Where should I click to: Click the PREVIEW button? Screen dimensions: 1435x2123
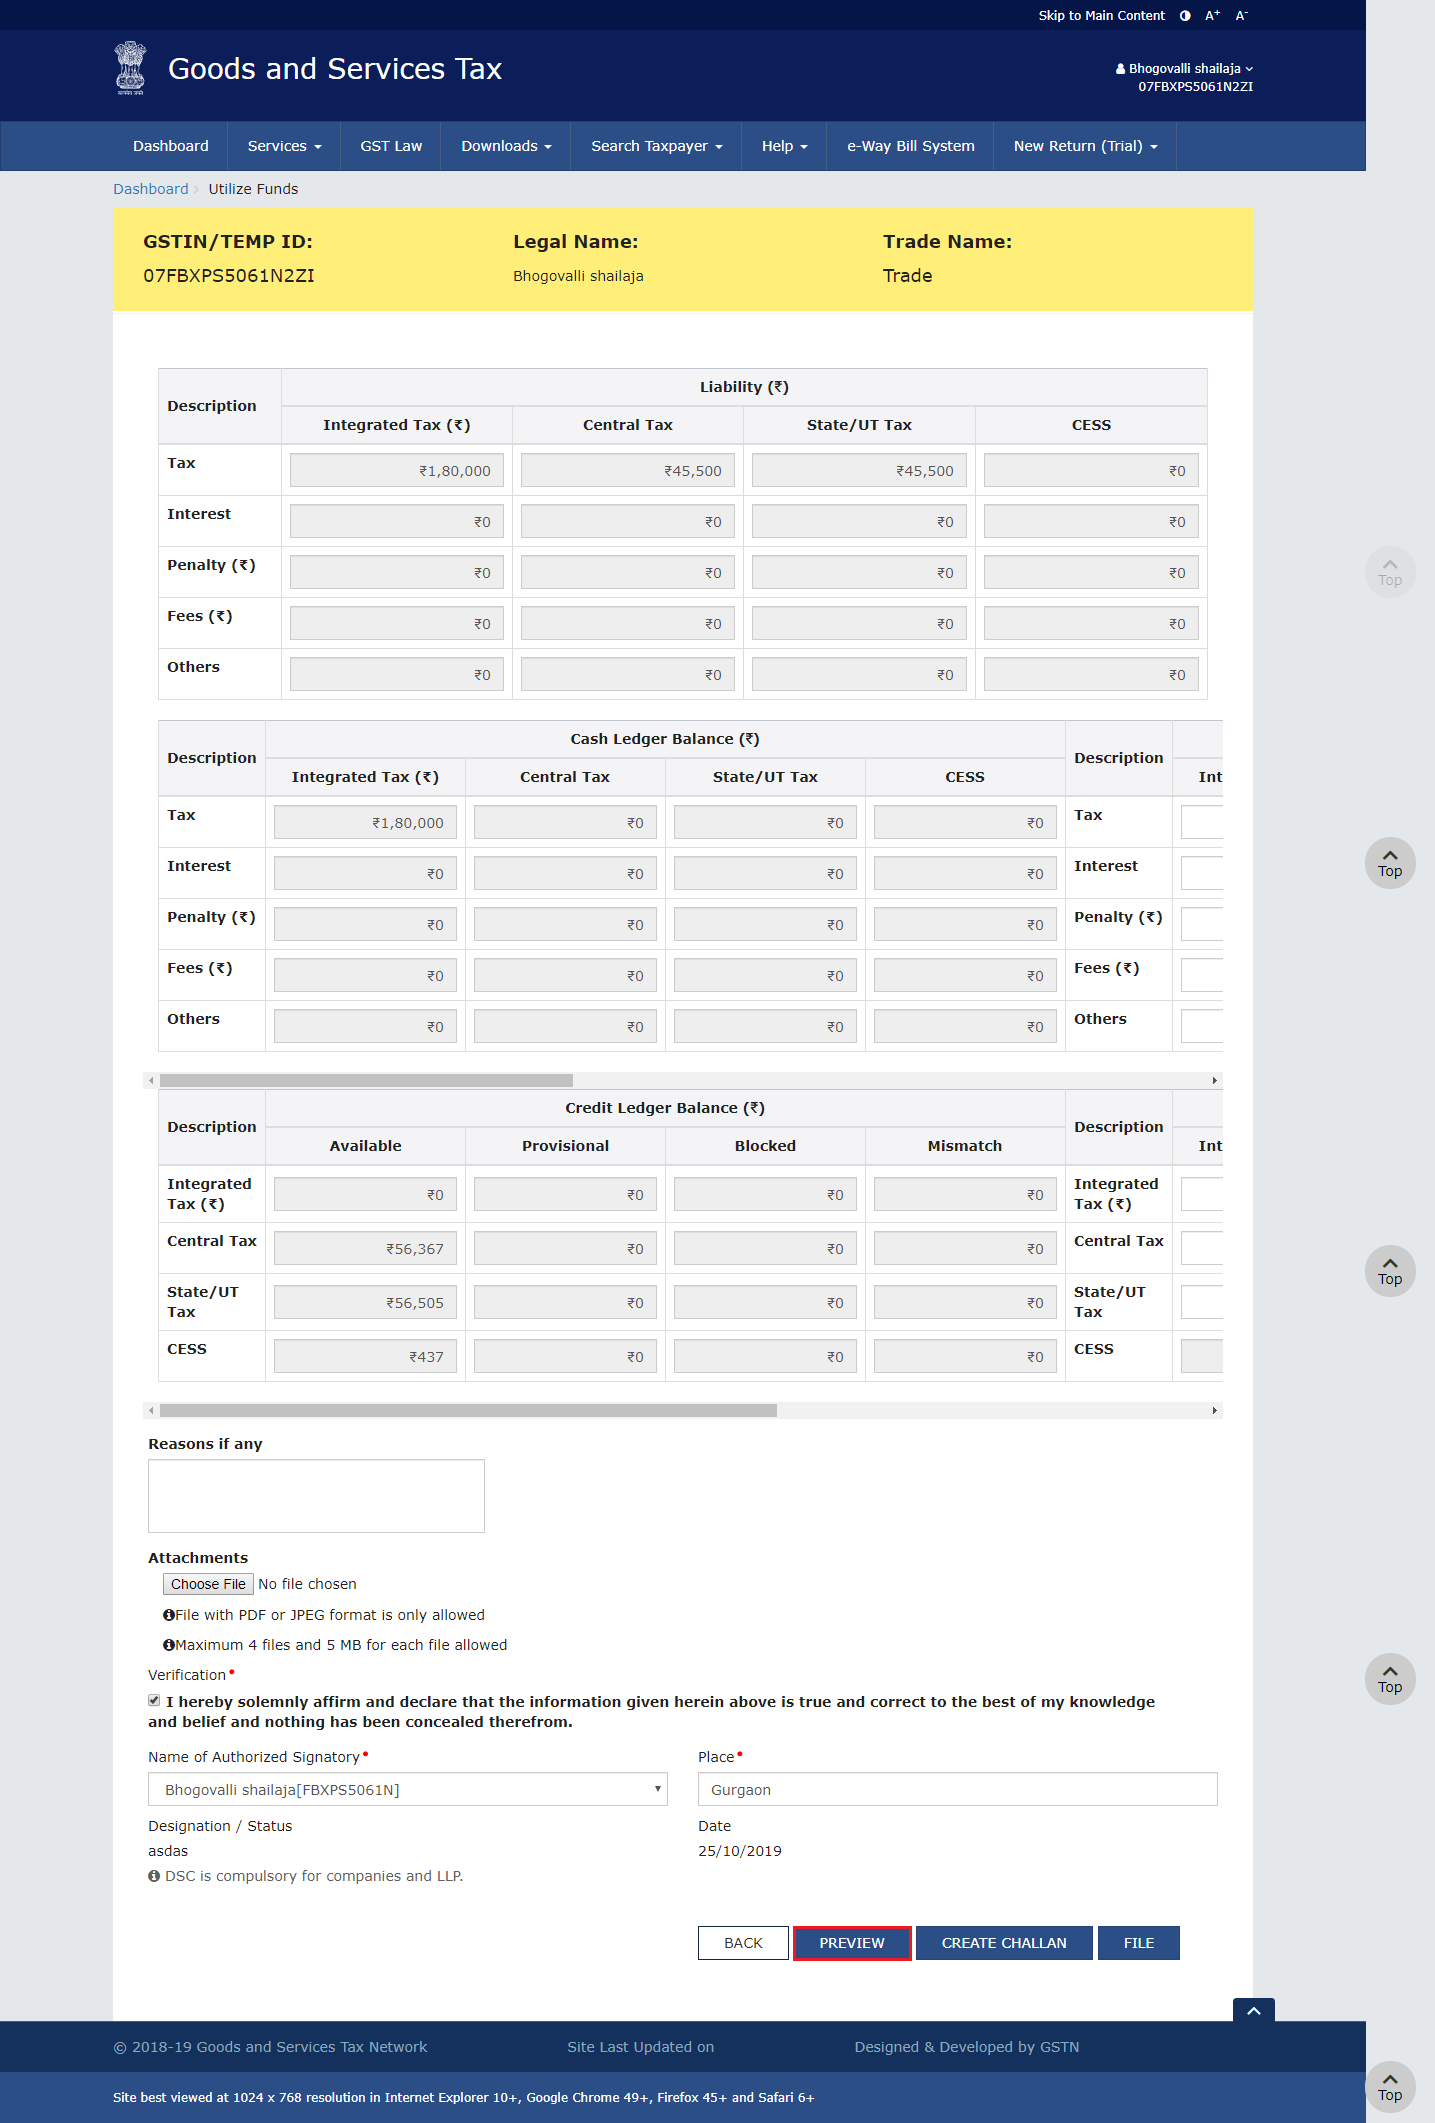pos(852,1943)
